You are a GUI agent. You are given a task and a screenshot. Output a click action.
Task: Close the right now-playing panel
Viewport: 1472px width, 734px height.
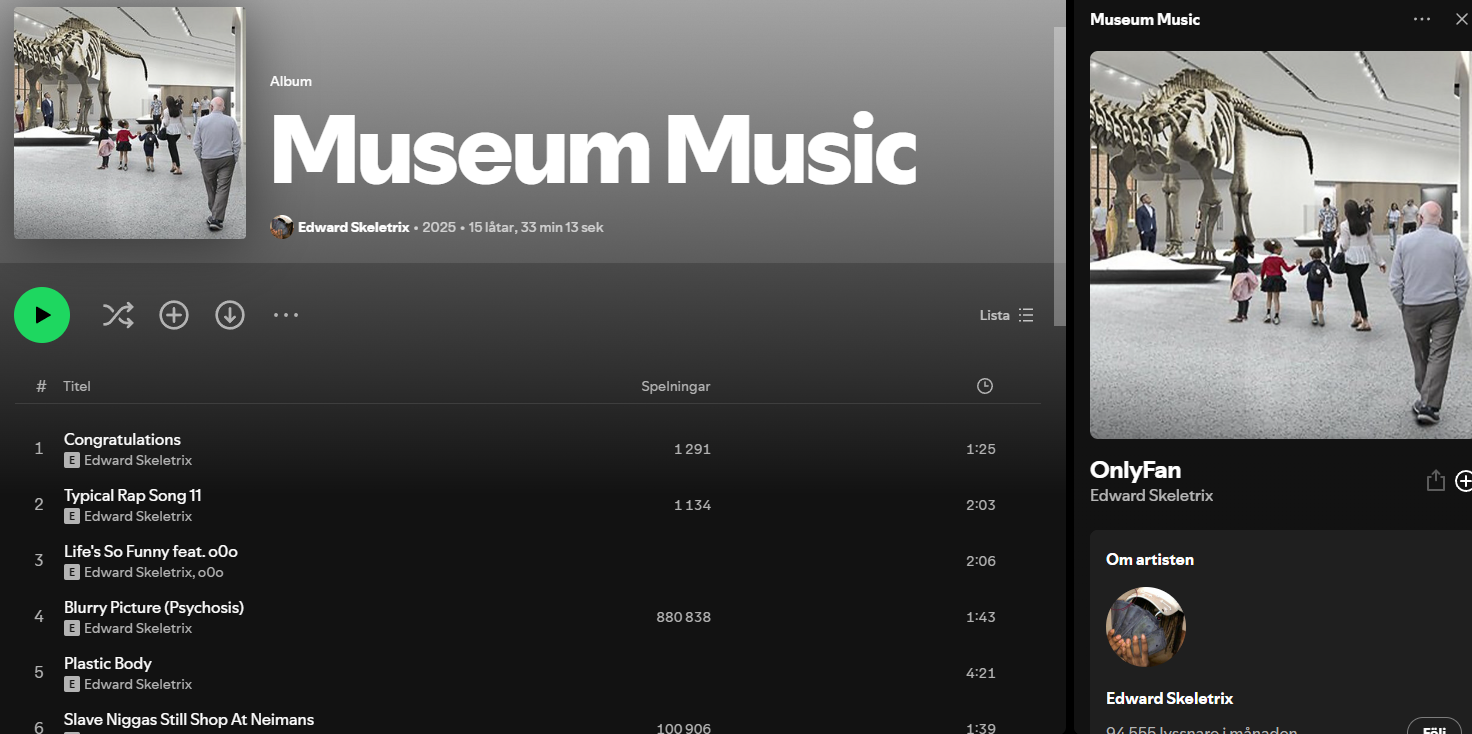pyautogui.click(x=1461, y=19)
